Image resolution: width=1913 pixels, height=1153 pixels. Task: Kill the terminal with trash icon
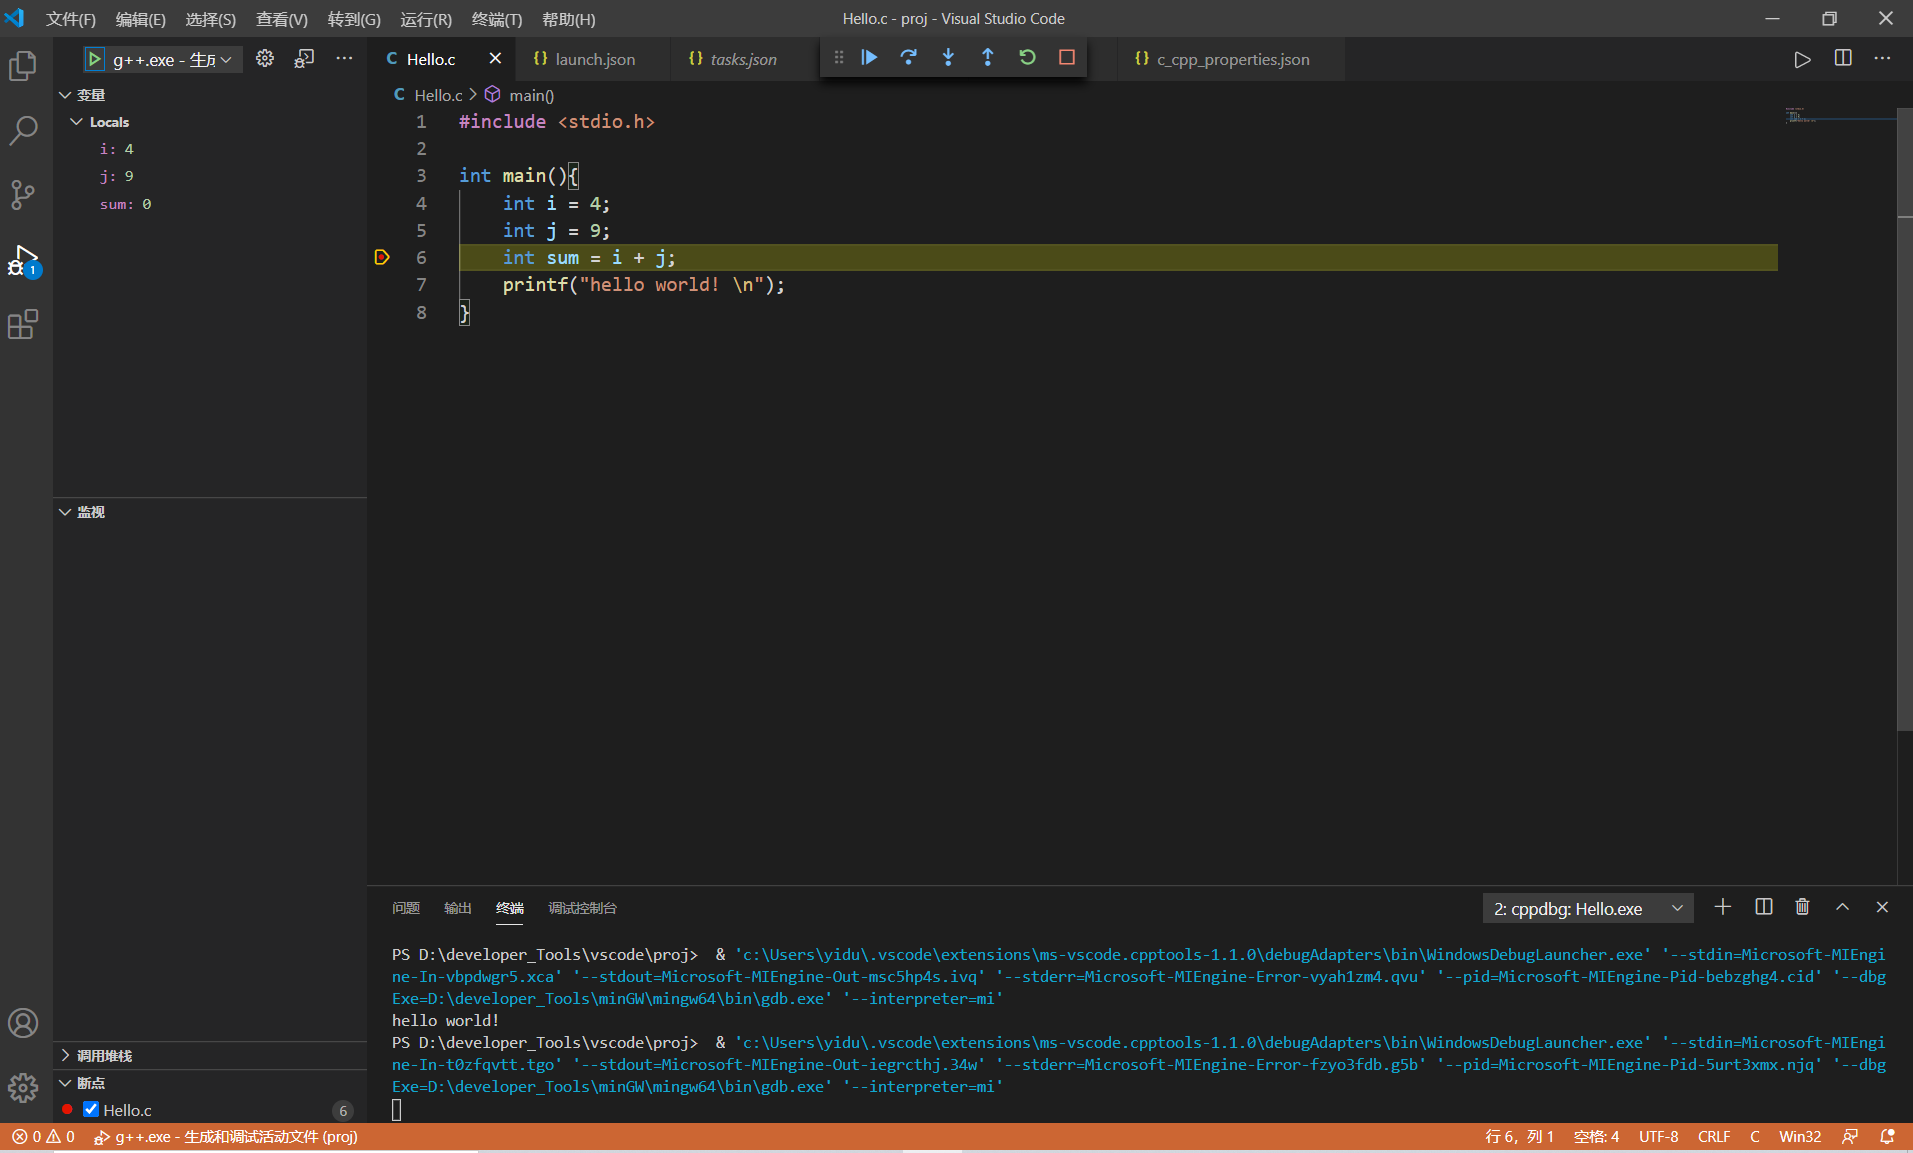(1802, 907)
